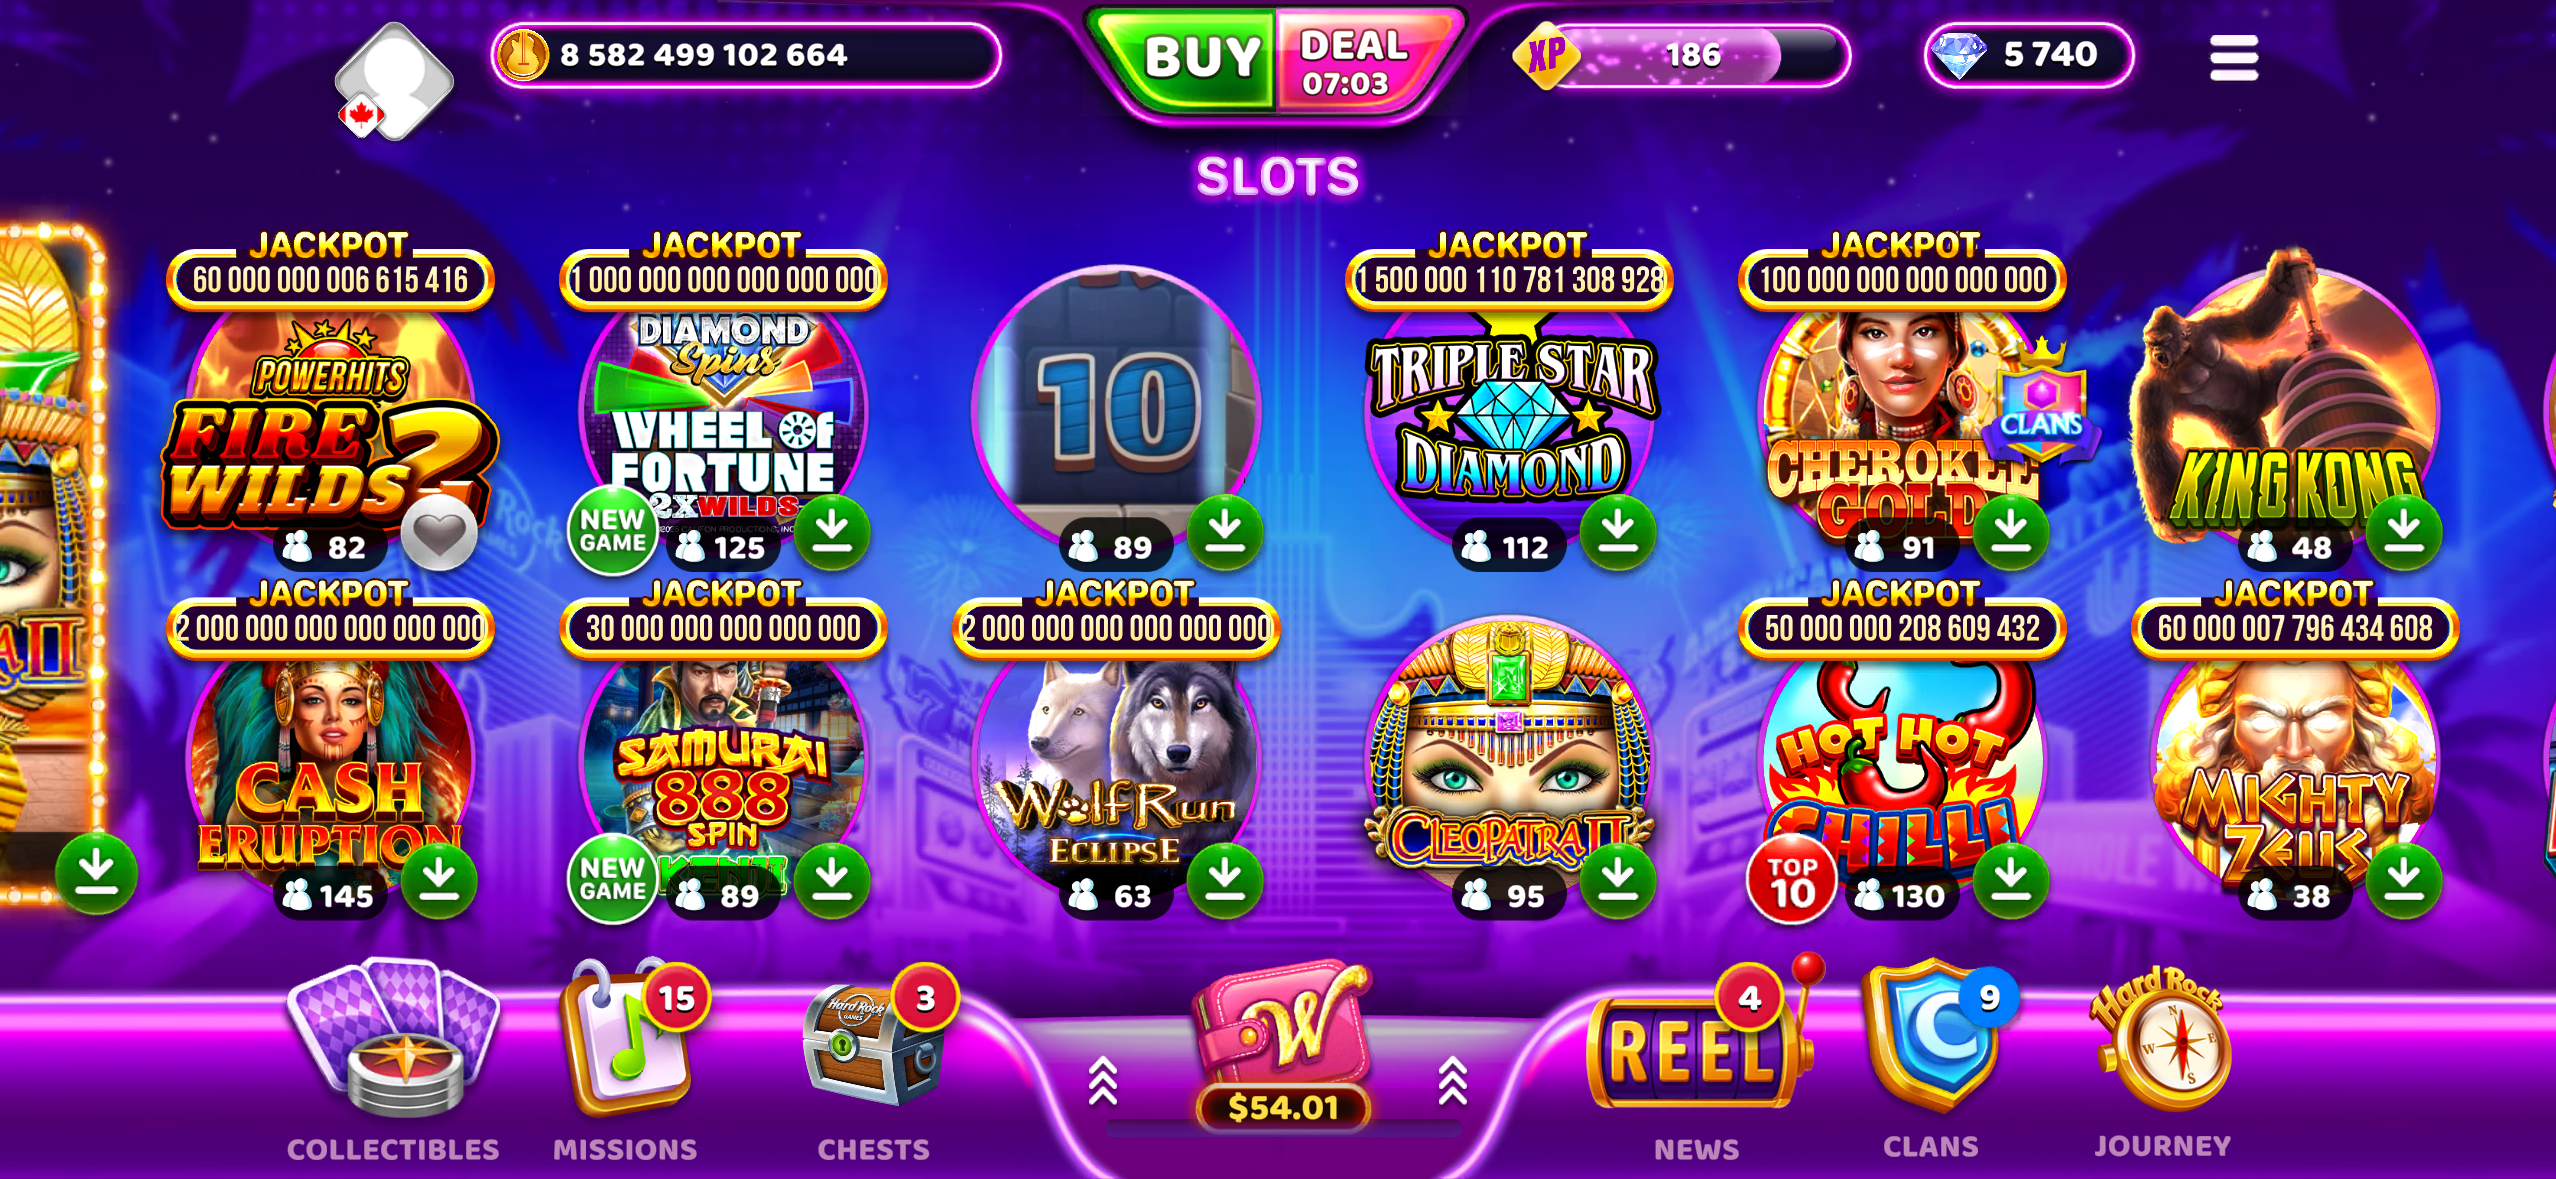Image resolution: width=2556 pixels, height=1179 pixels.
Task: Expand panel with left double chevron arrows
Action: tap(1103, 1080)
